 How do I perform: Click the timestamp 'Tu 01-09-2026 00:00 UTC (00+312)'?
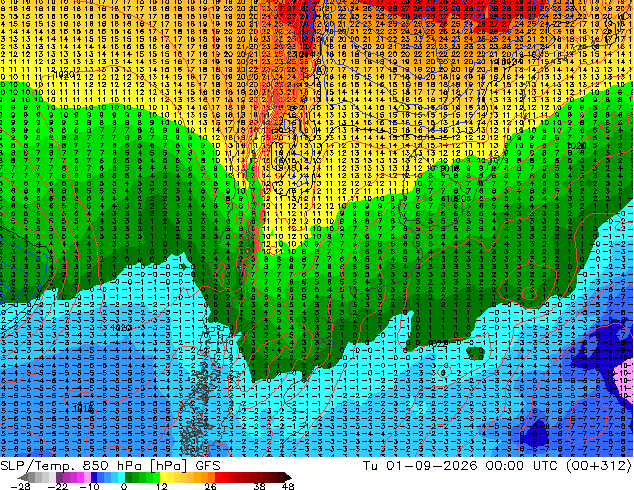point(497,466)
